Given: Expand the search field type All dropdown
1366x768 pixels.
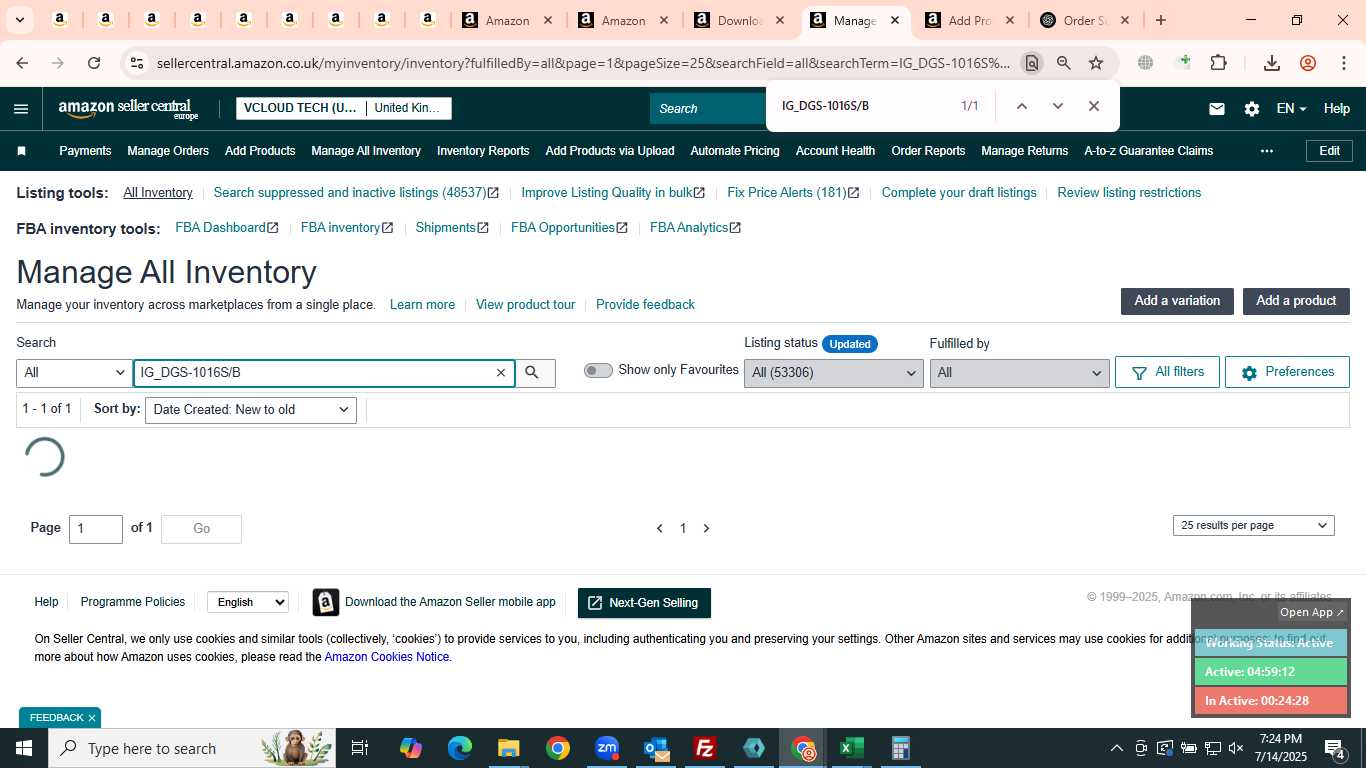Looking at the screenshot, I should (x=74, y=373).
